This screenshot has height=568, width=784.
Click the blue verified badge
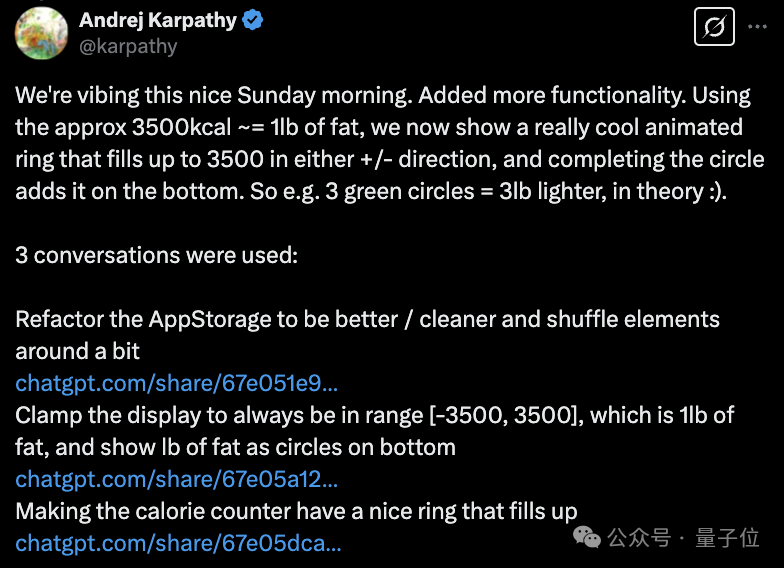click(252, 20)
